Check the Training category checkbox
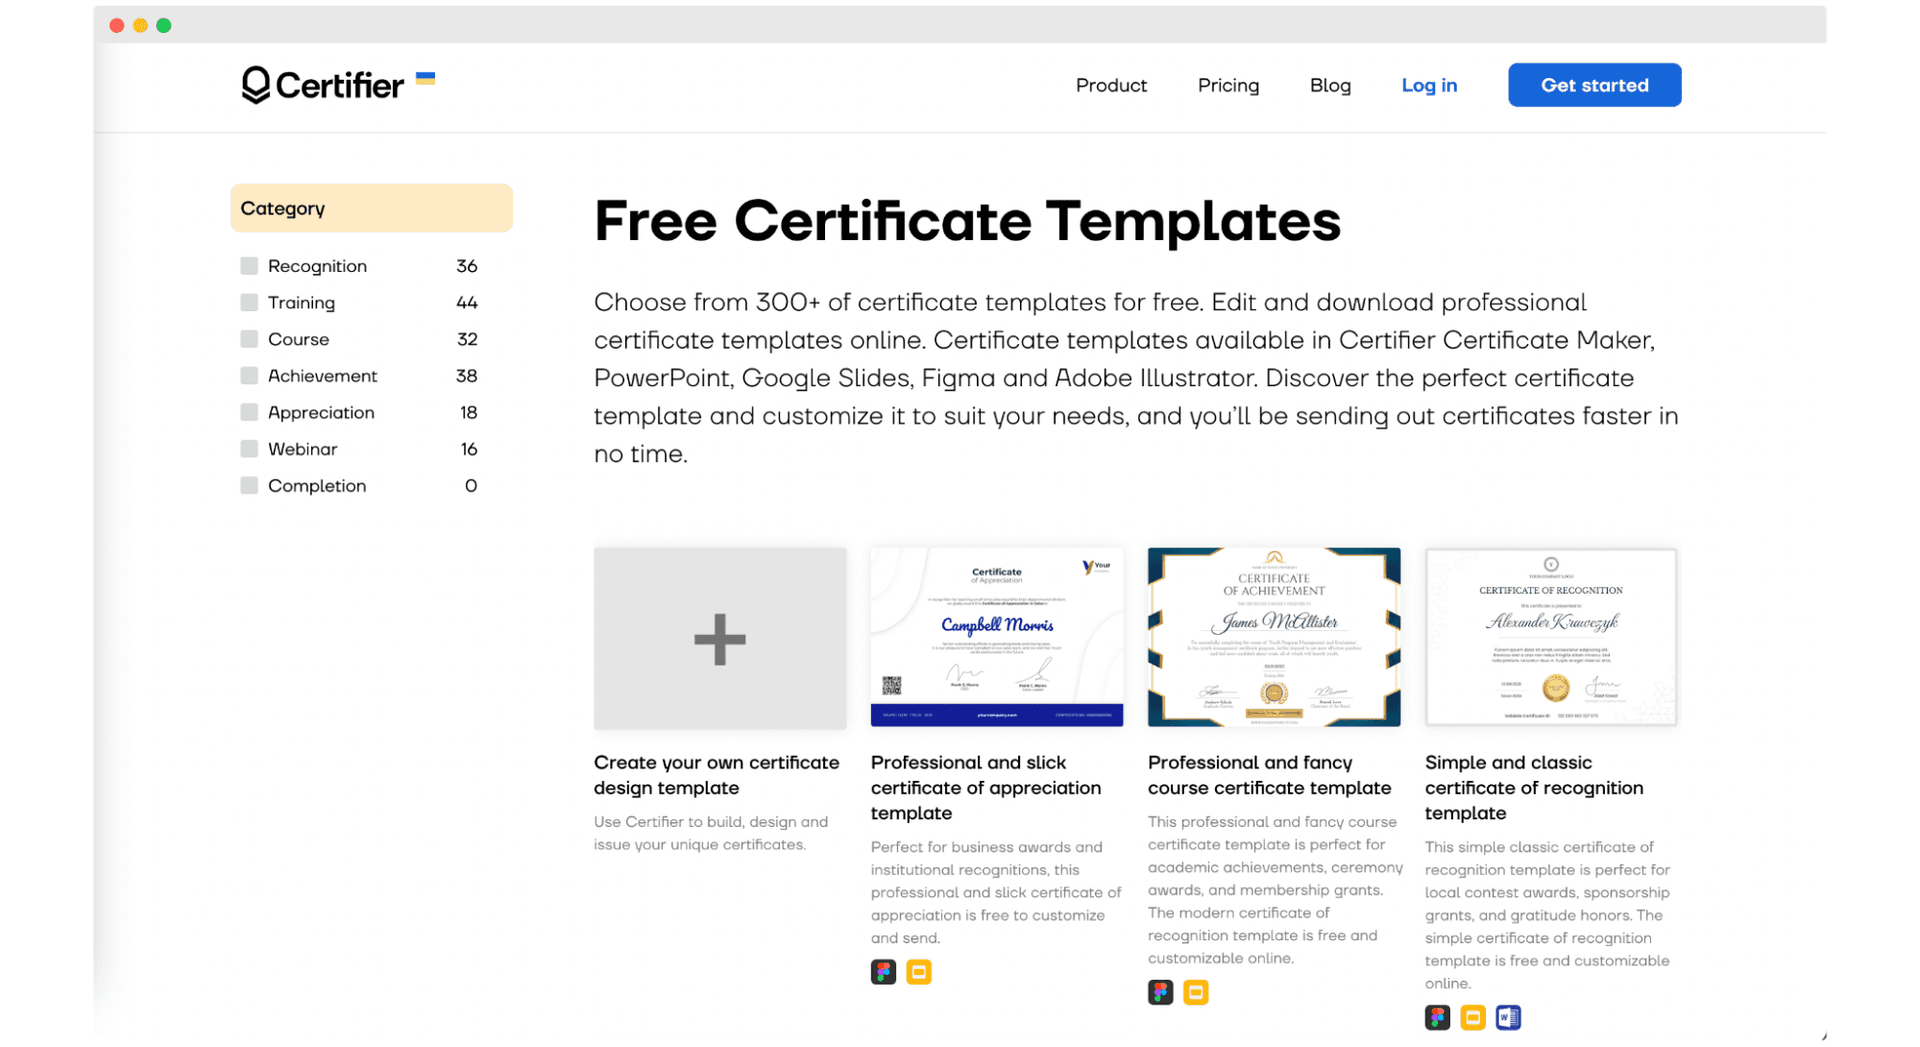This screenshot has width=1920, height=1047. click(249, 302)
